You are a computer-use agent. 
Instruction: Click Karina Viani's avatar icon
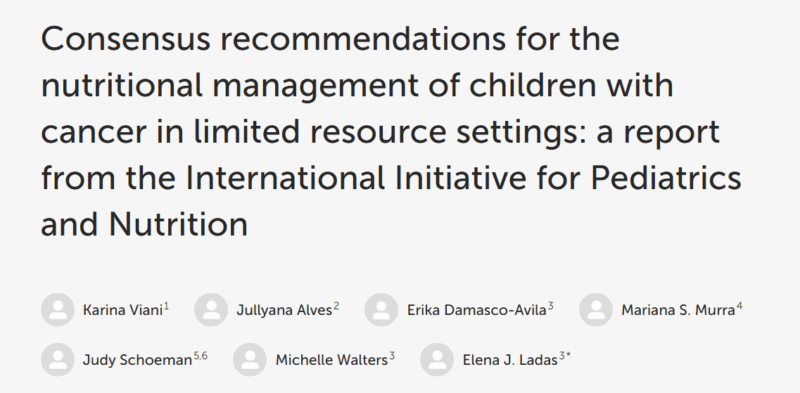(x=58, y=310)
